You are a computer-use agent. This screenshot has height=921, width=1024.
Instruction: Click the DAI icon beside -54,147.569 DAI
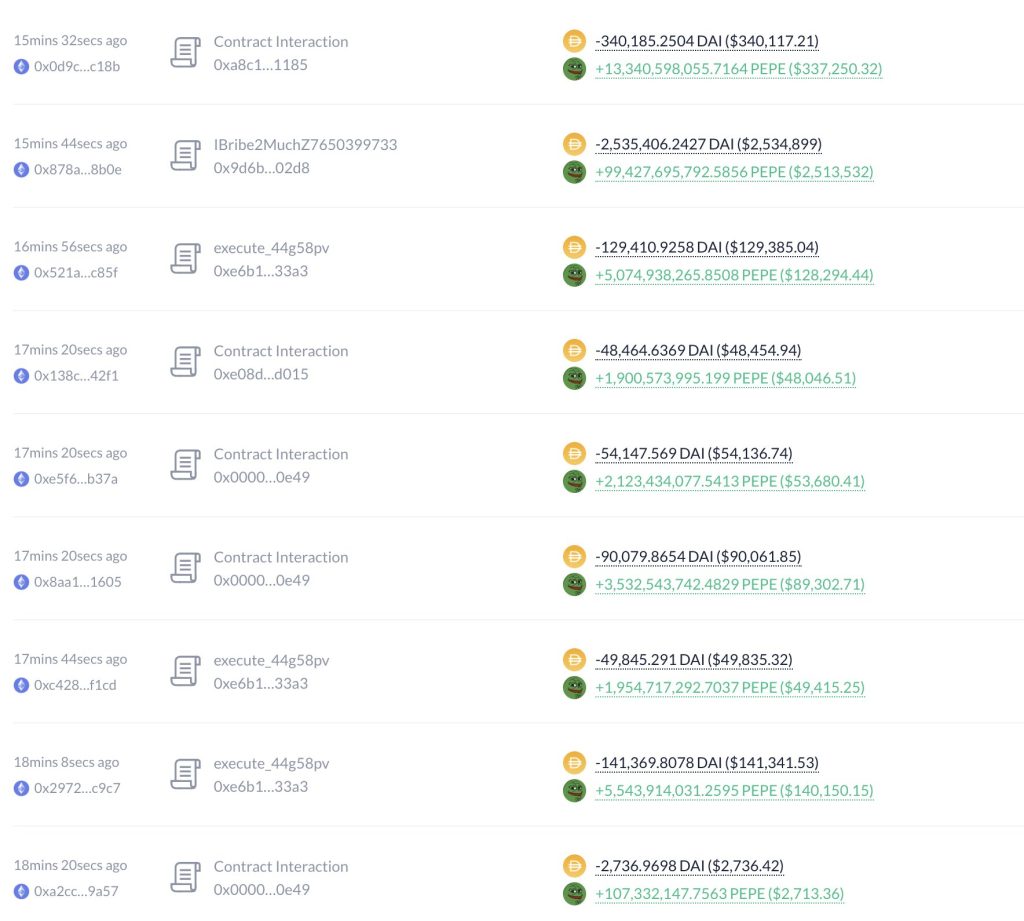pos(574,454)
